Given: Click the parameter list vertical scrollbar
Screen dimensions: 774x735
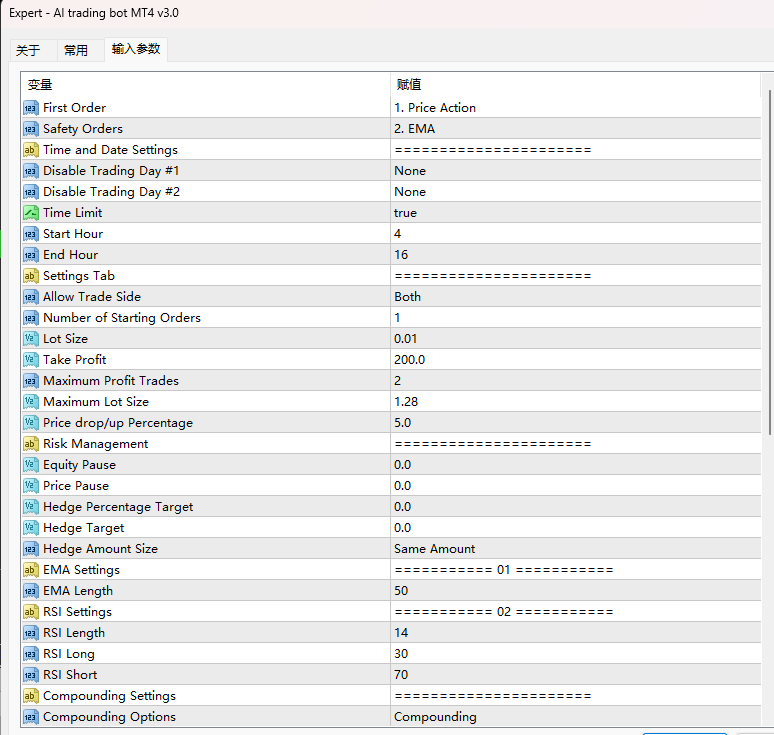Looking at the screenshot, I should pos(769,262).
